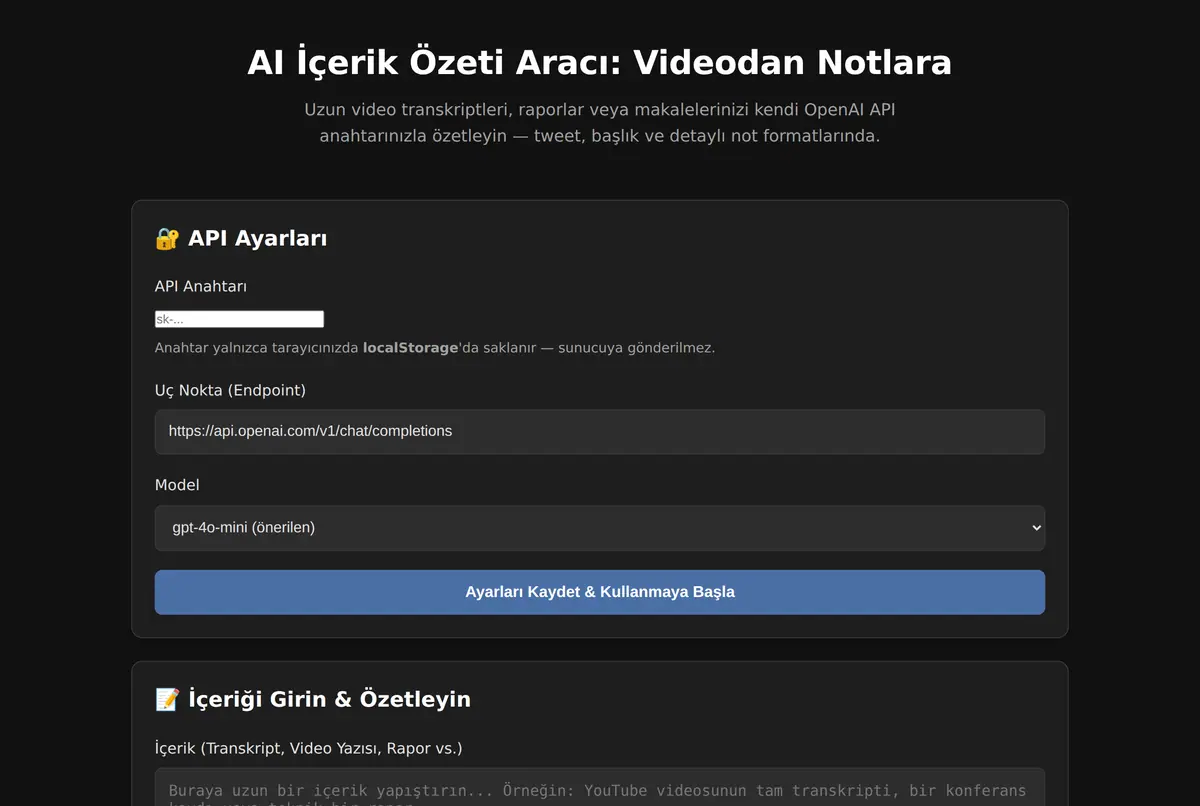The height and width of the screenshot is (806, 1200).
Task: Click the İçerik (Transkript, Video Yazısı, Rapor vs.) label
Action: tap(309, 748)
